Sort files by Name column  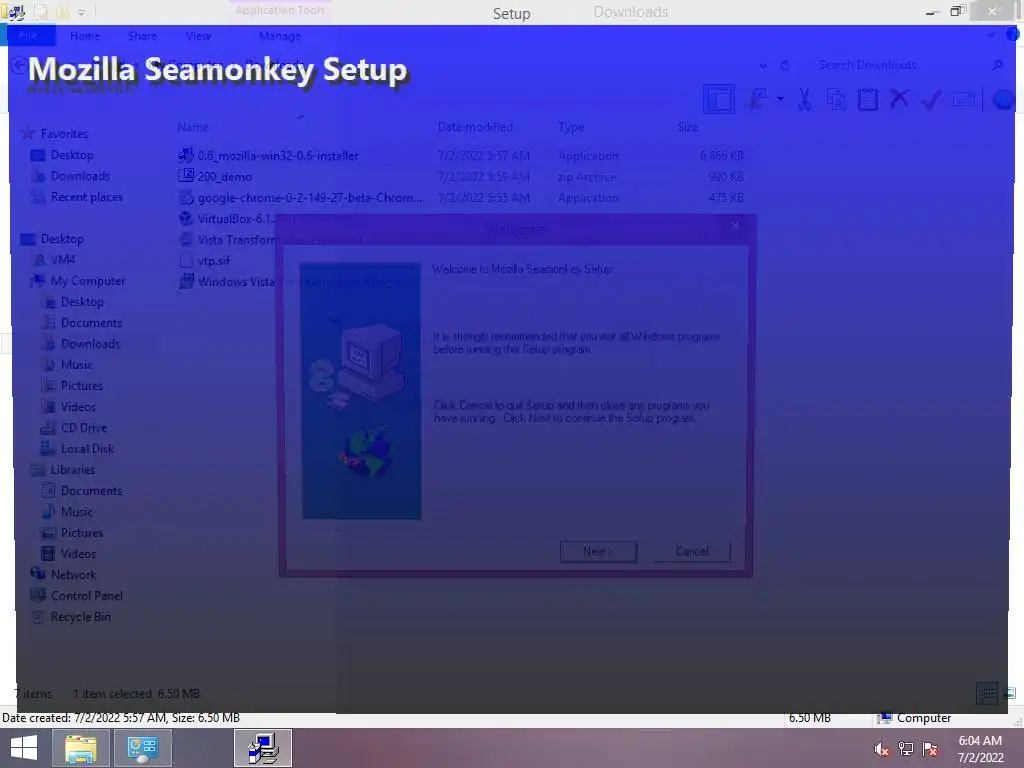pos(193,127)
